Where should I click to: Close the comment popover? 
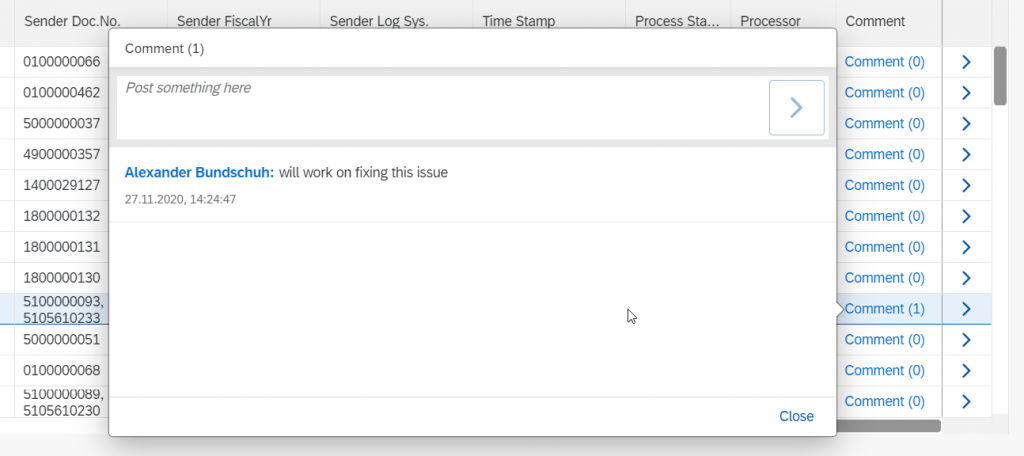pos(796,416)
